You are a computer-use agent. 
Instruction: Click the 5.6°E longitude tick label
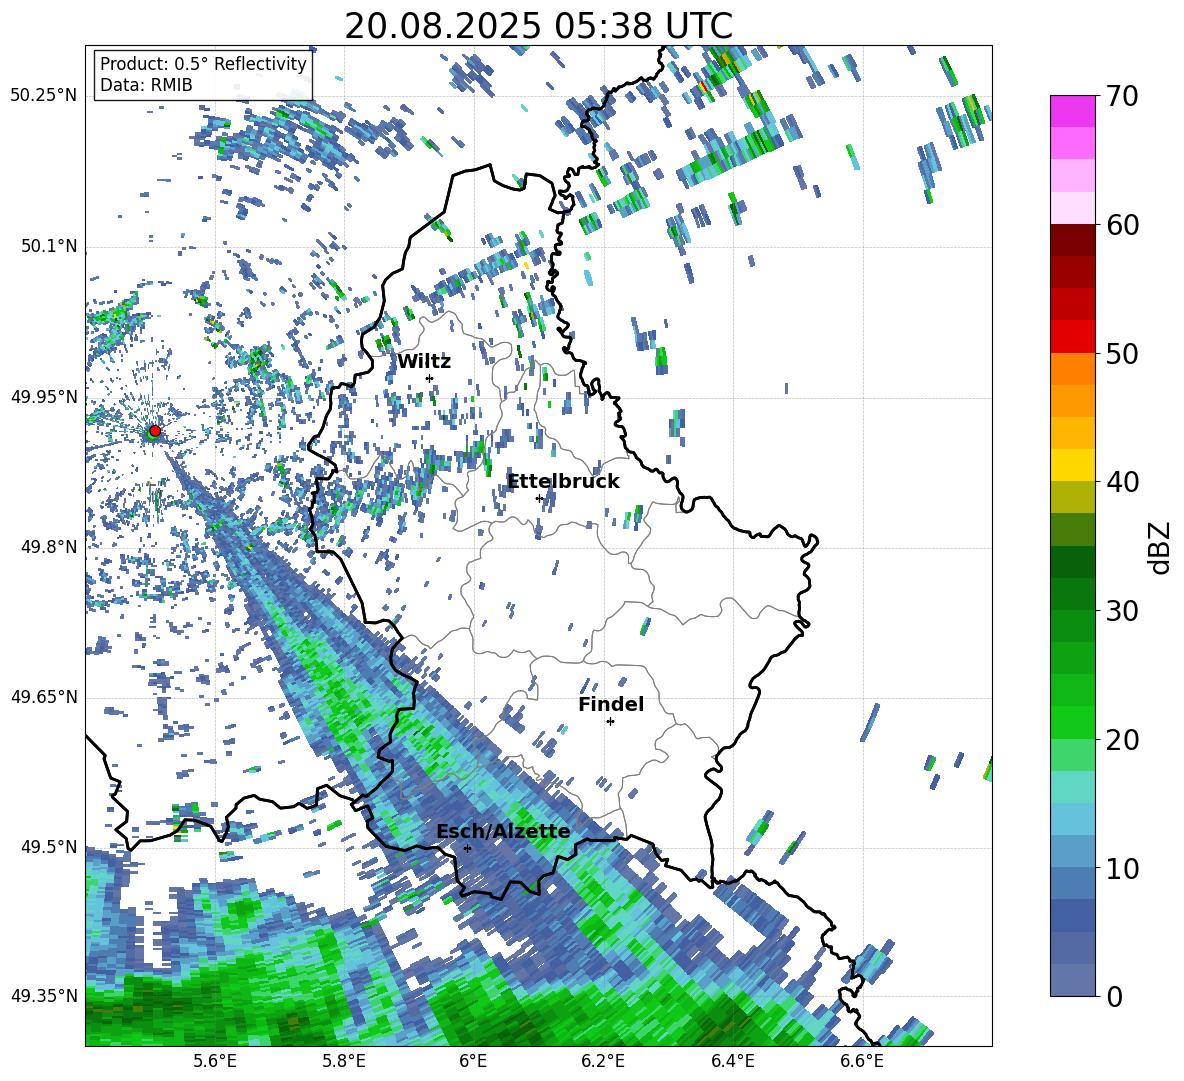point(214,1062)
